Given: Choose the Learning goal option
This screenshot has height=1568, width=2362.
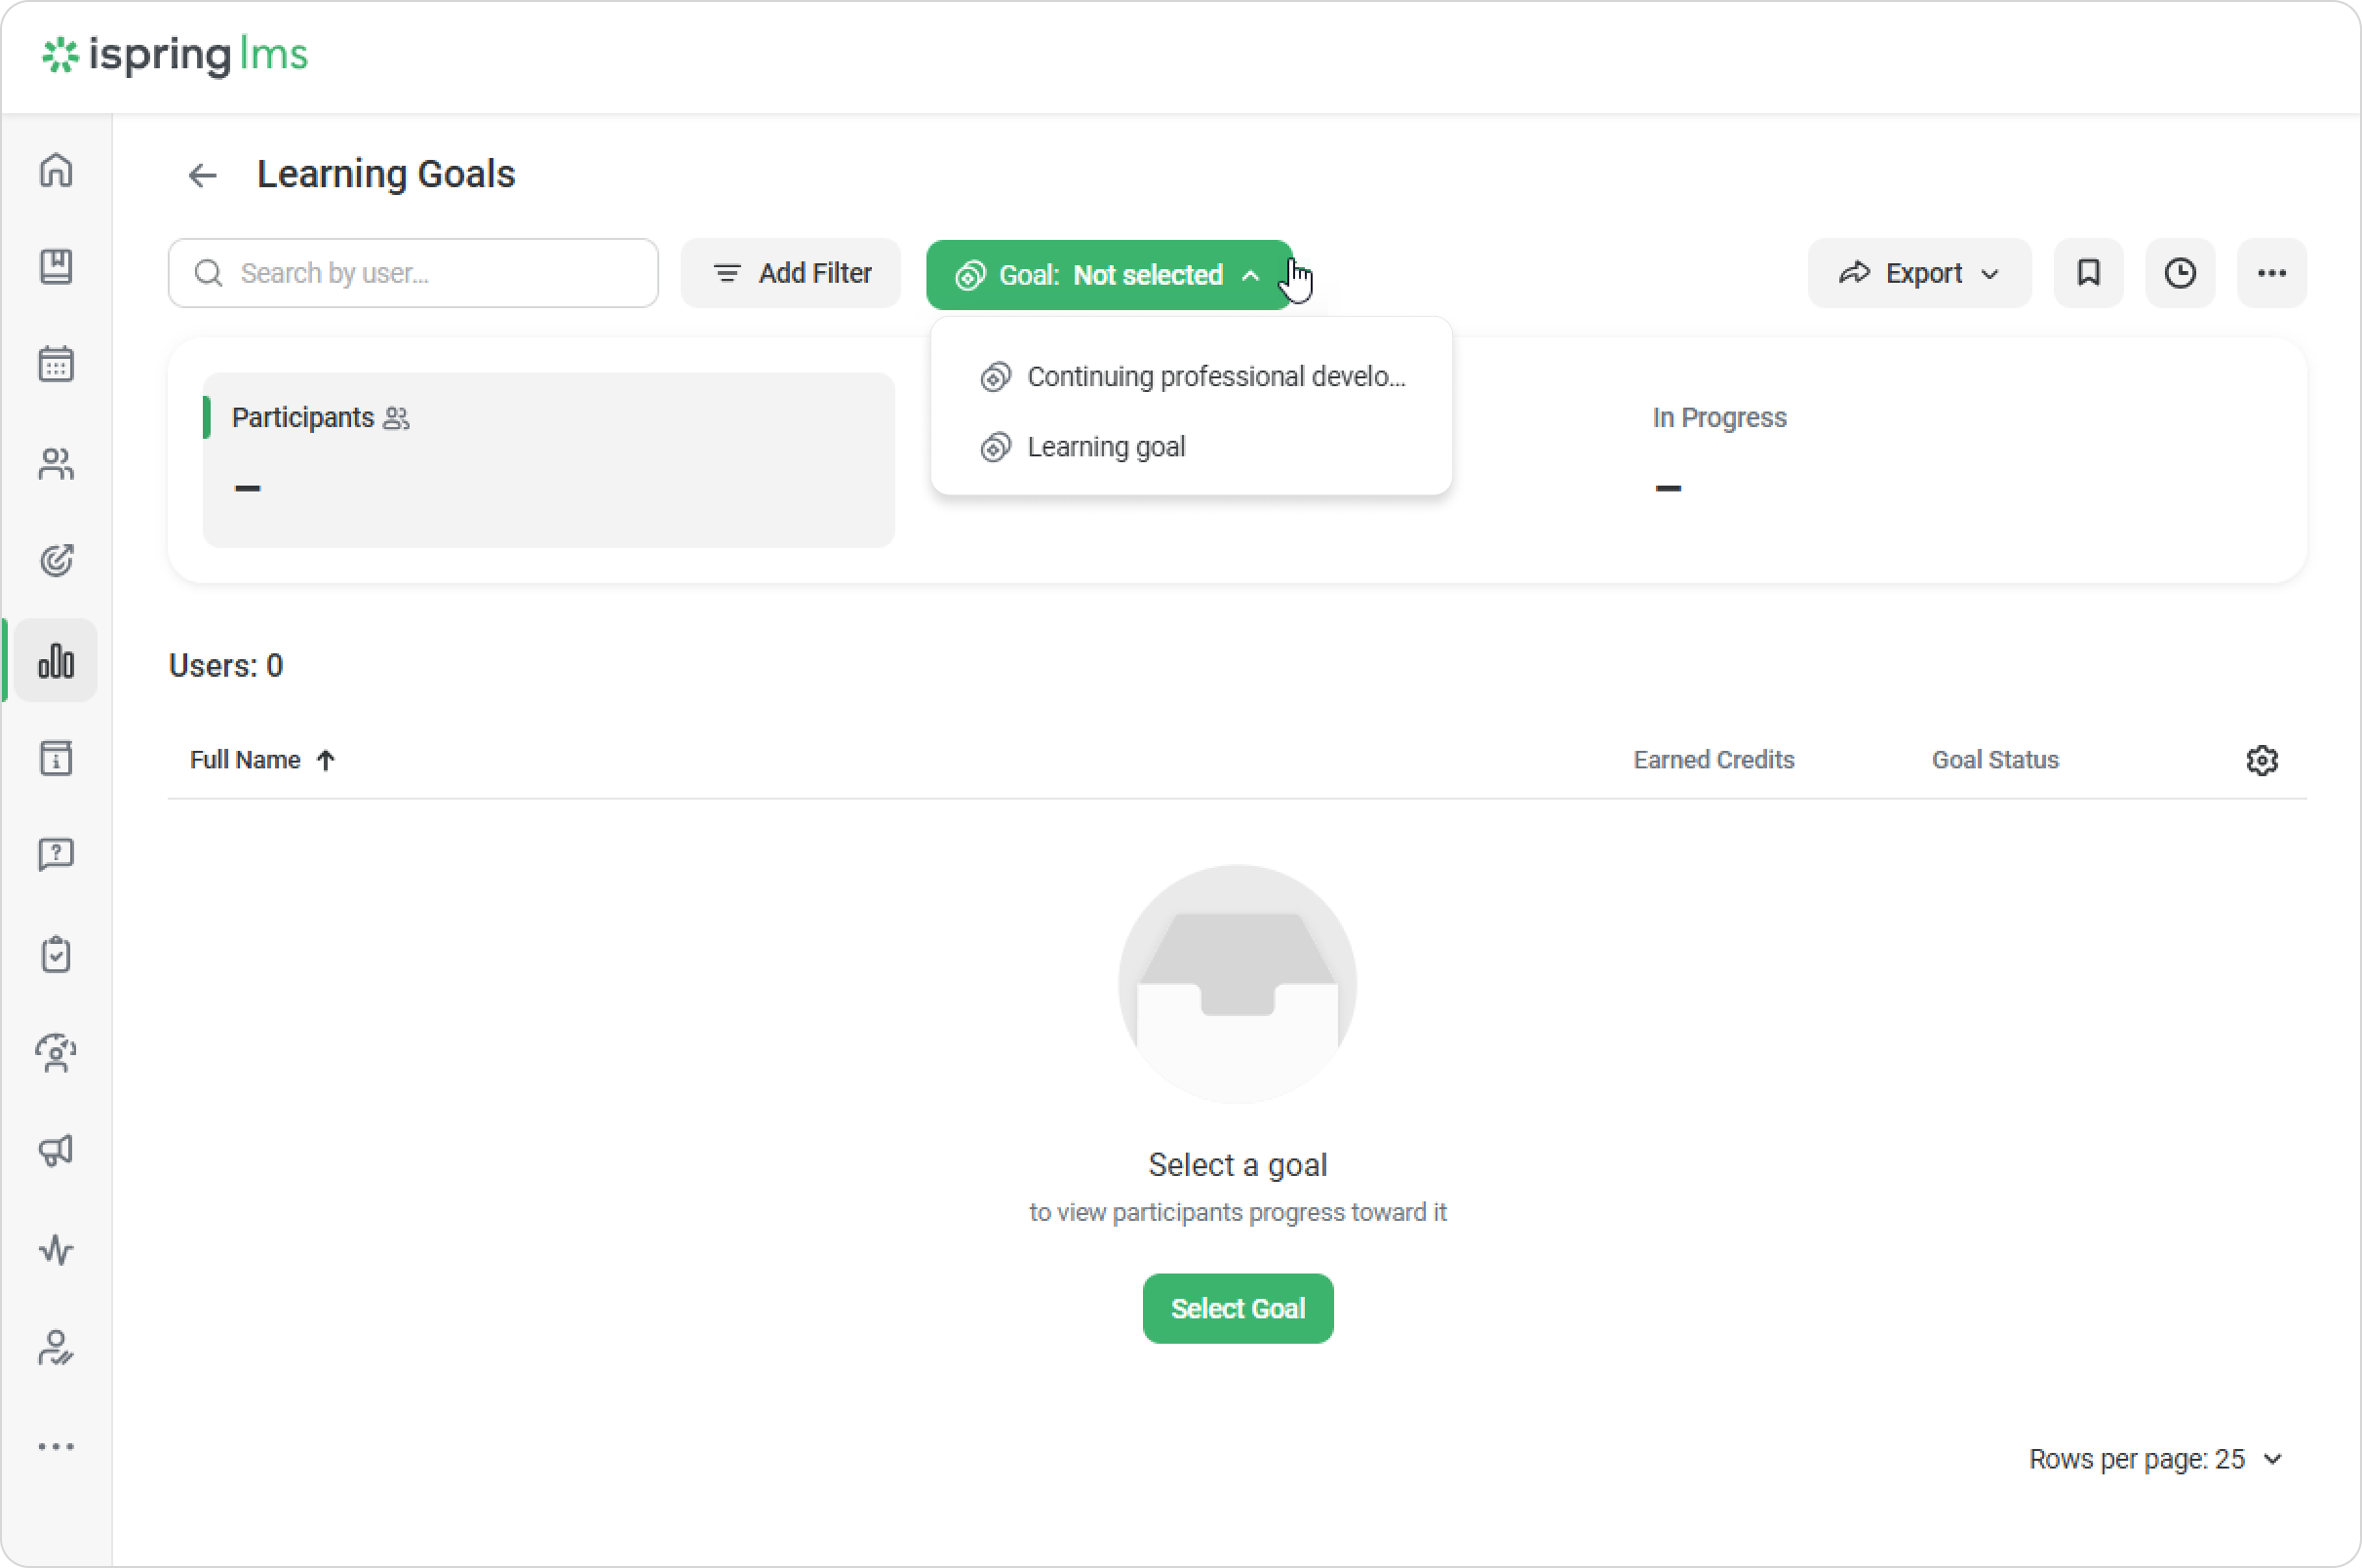Looking at the screenshot, I should tap(1106, 447).
